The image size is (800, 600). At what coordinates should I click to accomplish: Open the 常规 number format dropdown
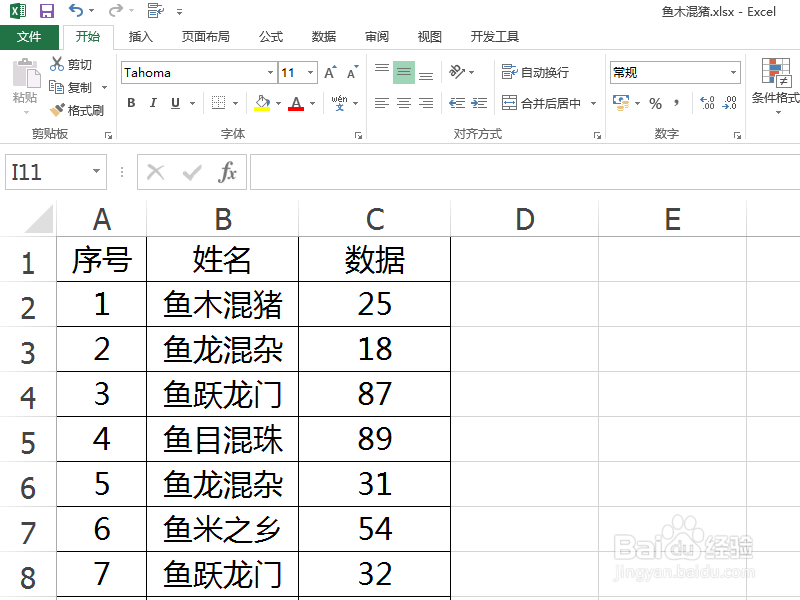tap(733, 72)
